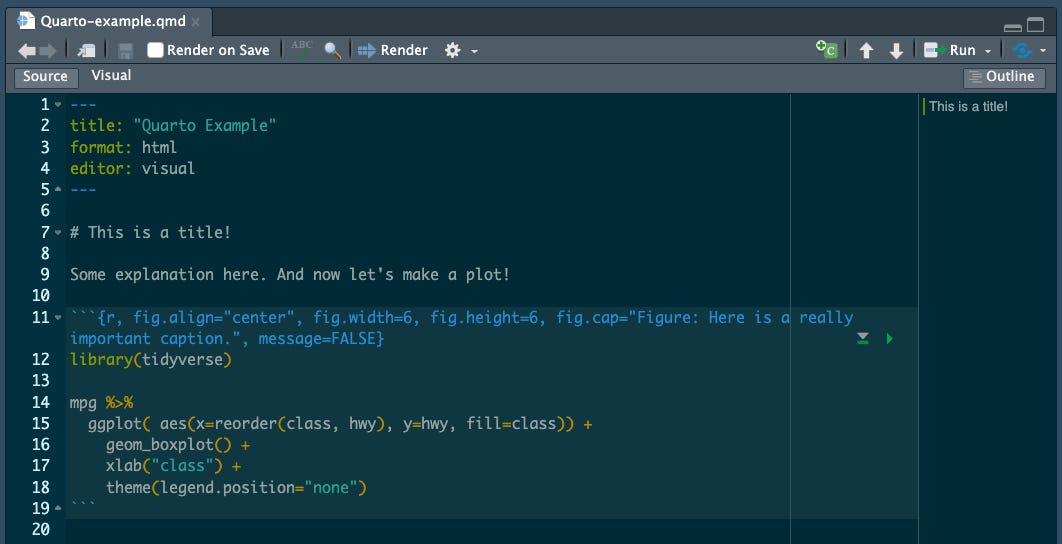
Task: Open document settings gear
Action: click(x=452, y=50)
